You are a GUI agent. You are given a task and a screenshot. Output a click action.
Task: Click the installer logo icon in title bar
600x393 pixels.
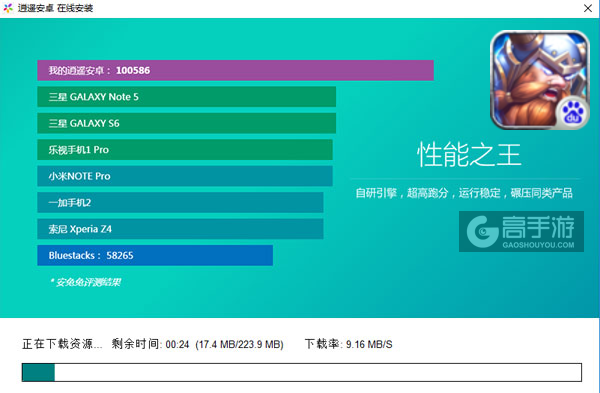pos(8,8)
